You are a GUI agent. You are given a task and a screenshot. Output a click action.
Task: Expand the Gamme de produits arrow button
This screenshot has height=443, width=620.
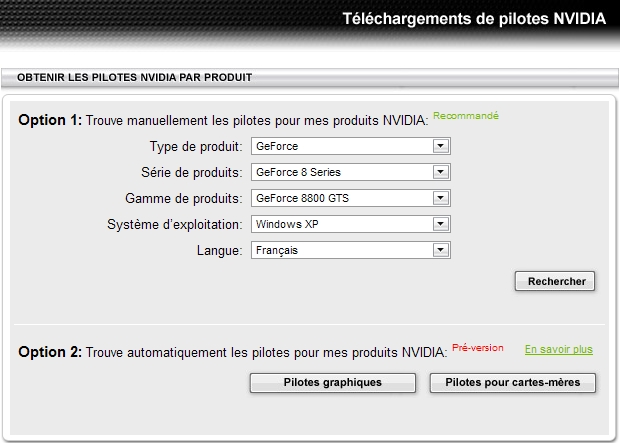(x=439, y=198)
